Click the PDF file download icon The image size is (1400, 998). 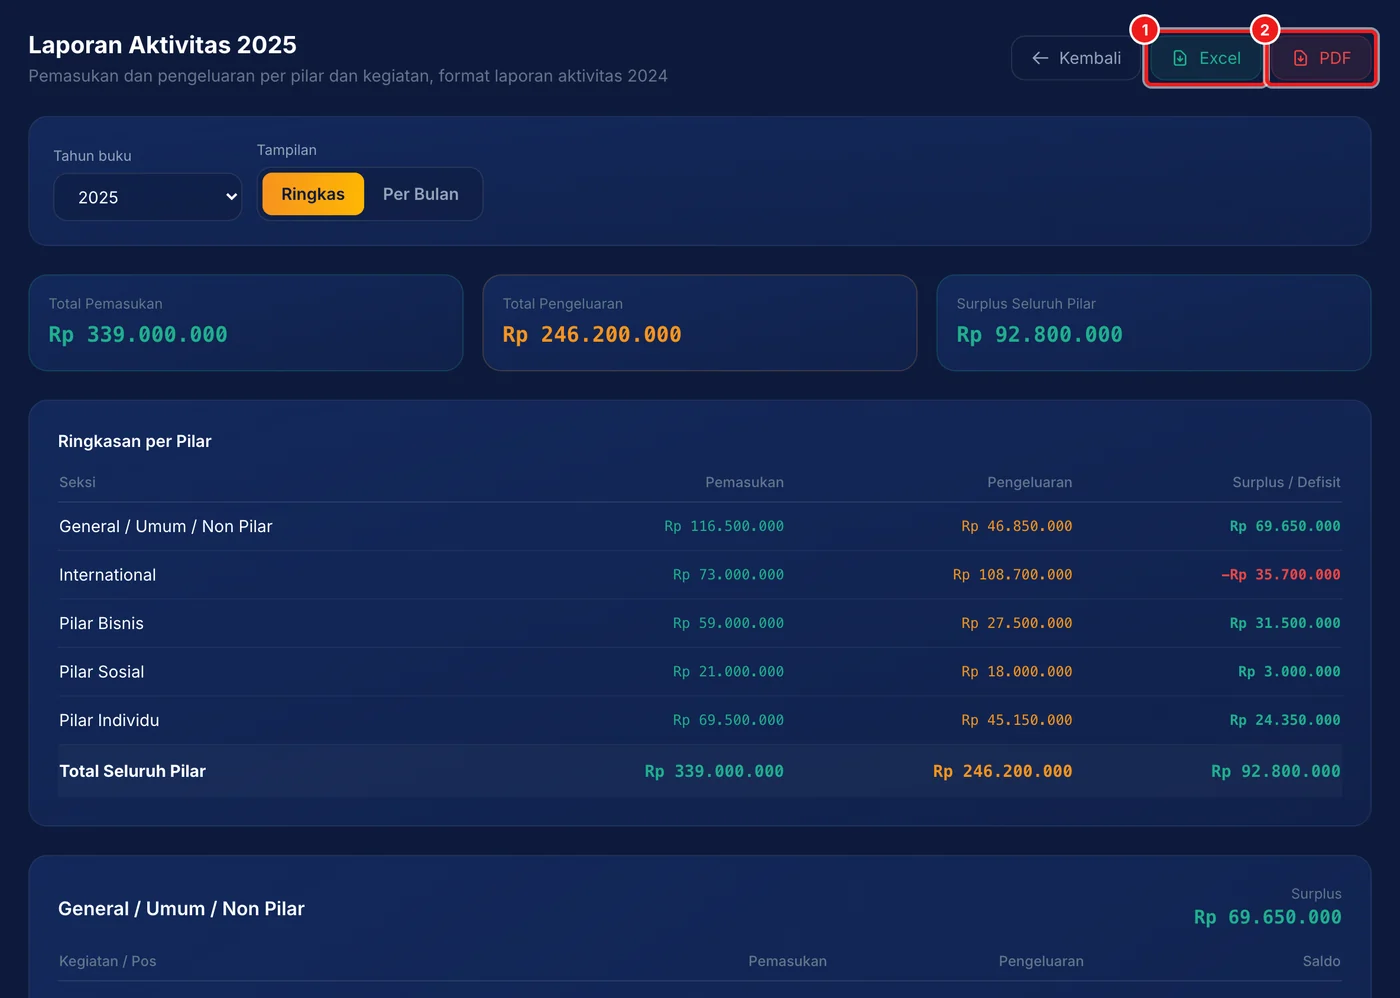[x=1300, y=58]
